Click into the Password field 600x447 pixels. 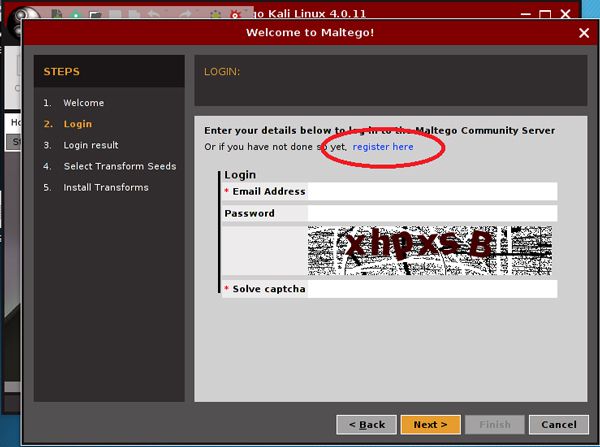tap(432, 213)
